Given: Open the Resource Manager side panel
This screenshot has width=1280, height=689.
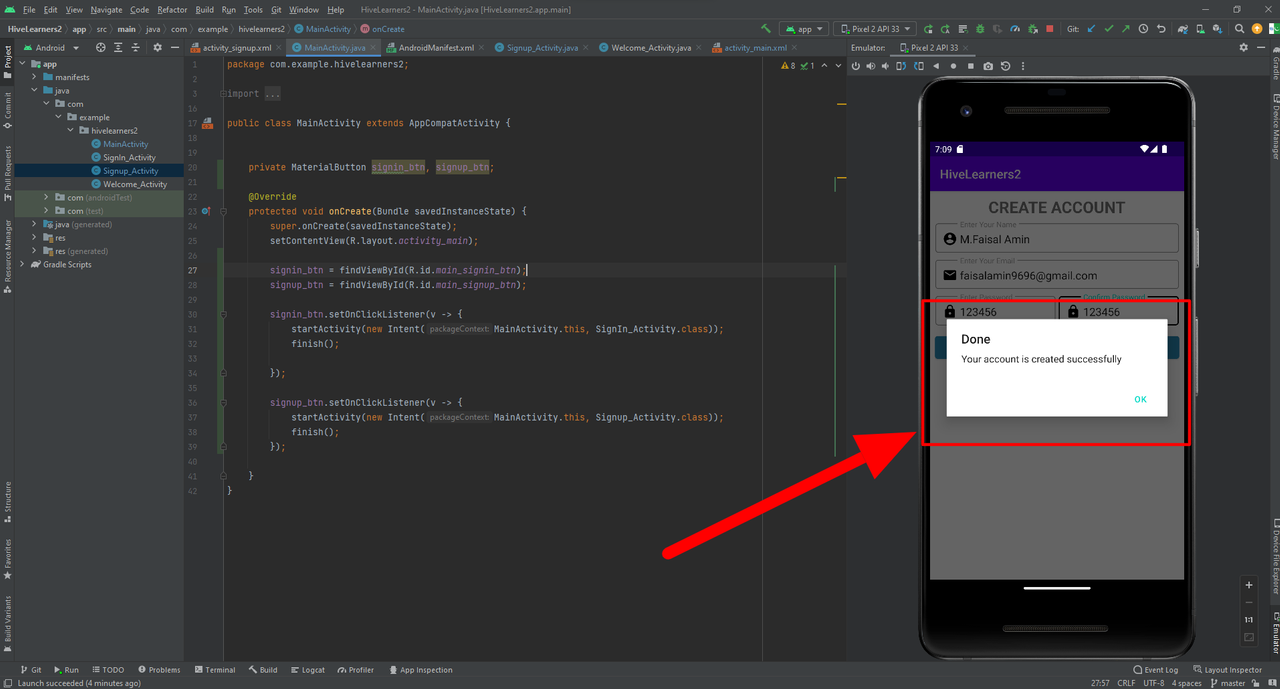Looking at the screenshot, I should (x=7, y=255).
